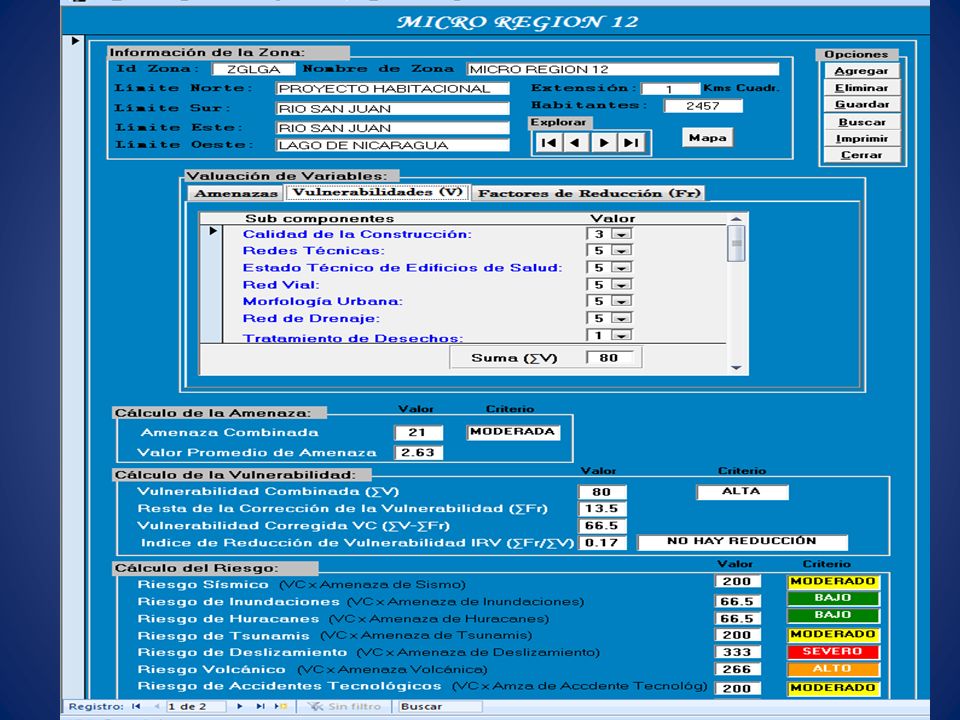Click Límite Oeste field LAGO DE NICARAGUA
The height and width of the screenshot is (720, 960).
(x=392, y=145)
